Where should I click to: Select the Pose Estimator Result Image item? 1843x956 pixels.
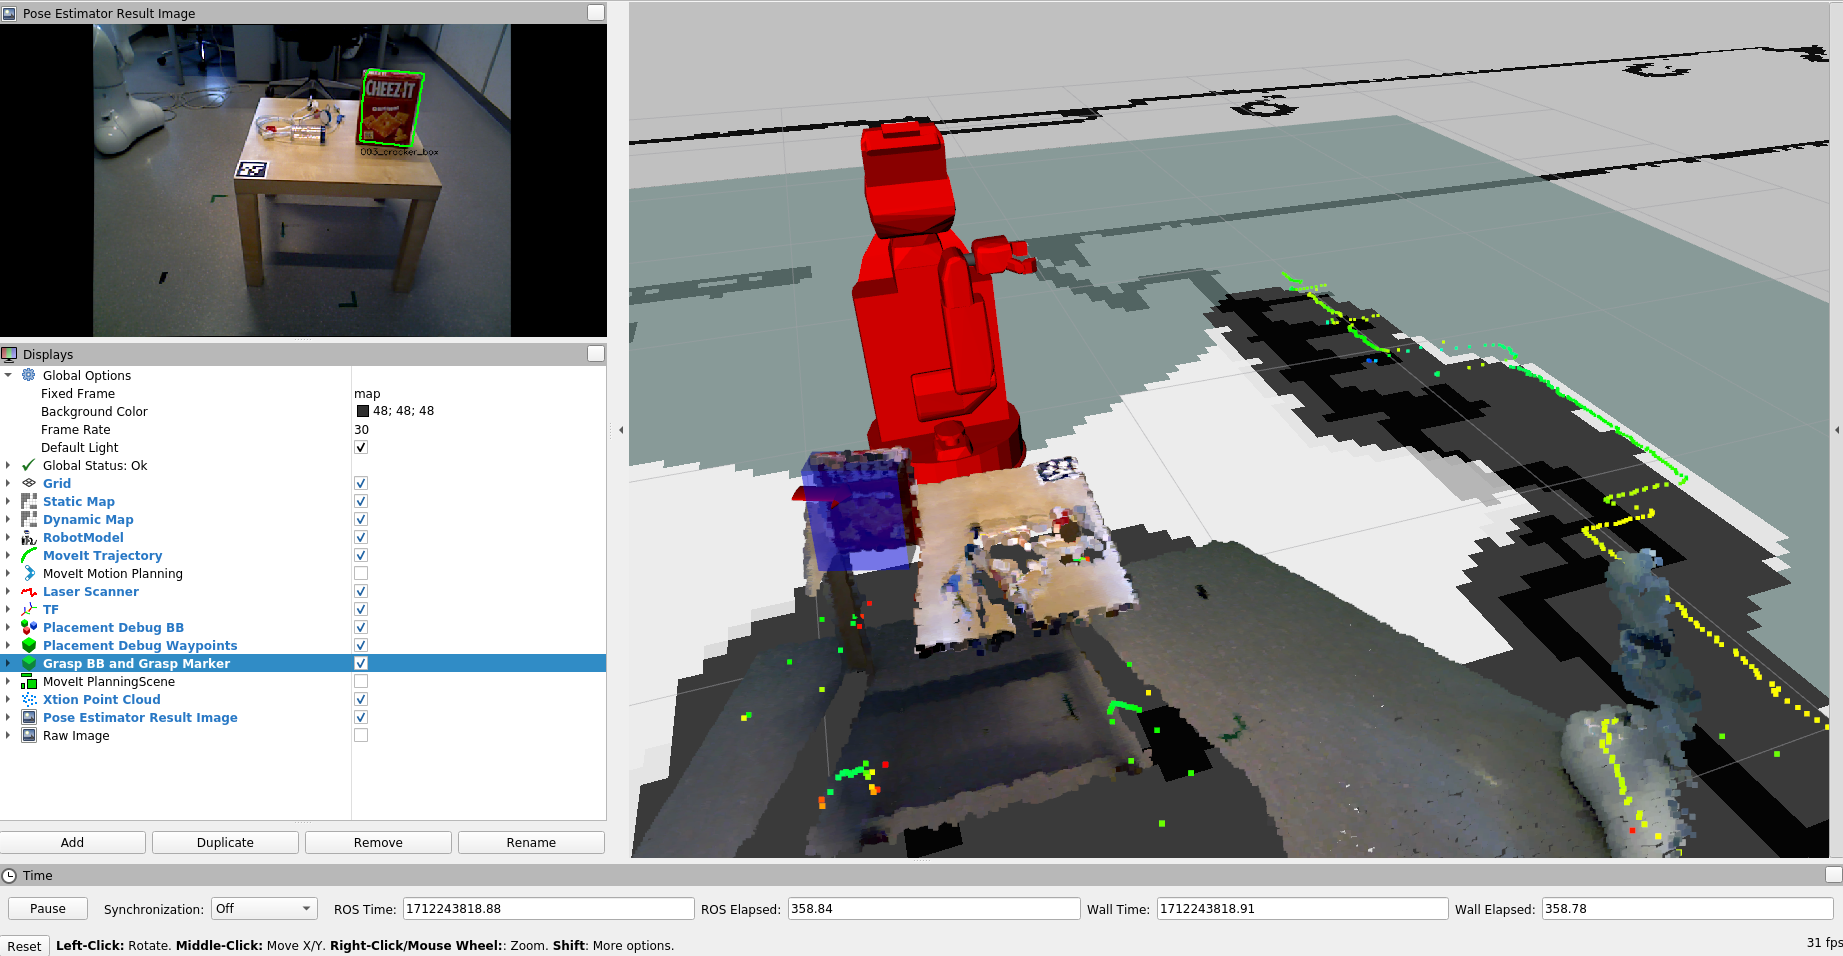140,717
